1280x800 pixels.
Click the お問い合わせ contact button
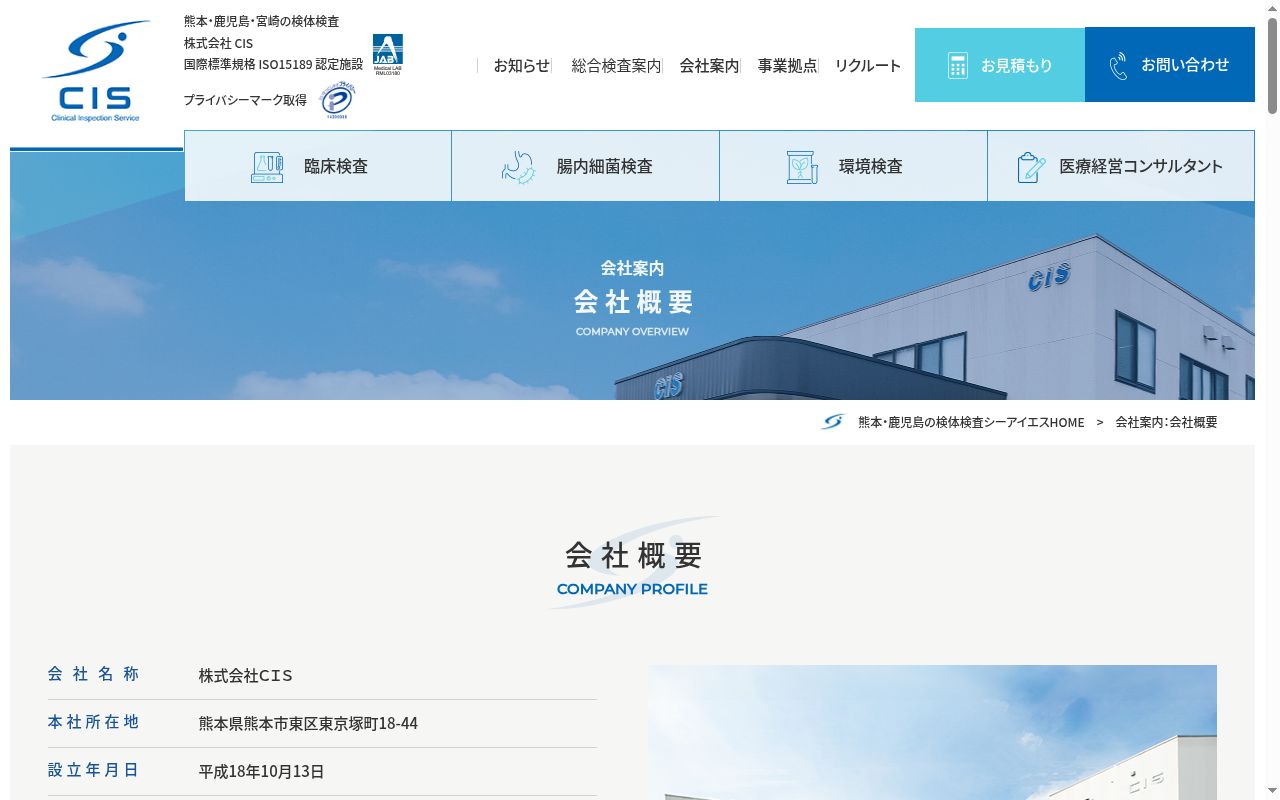[x=1170, y=65]
